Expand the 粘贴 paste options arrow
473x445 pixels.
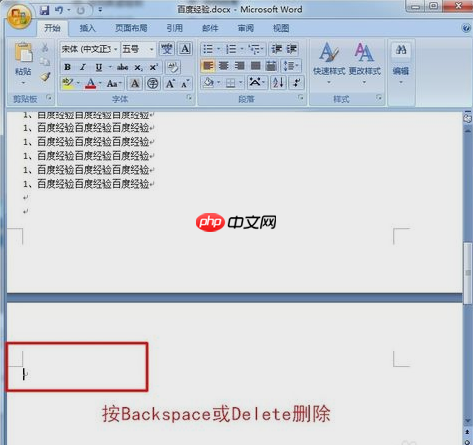point(23,82)
